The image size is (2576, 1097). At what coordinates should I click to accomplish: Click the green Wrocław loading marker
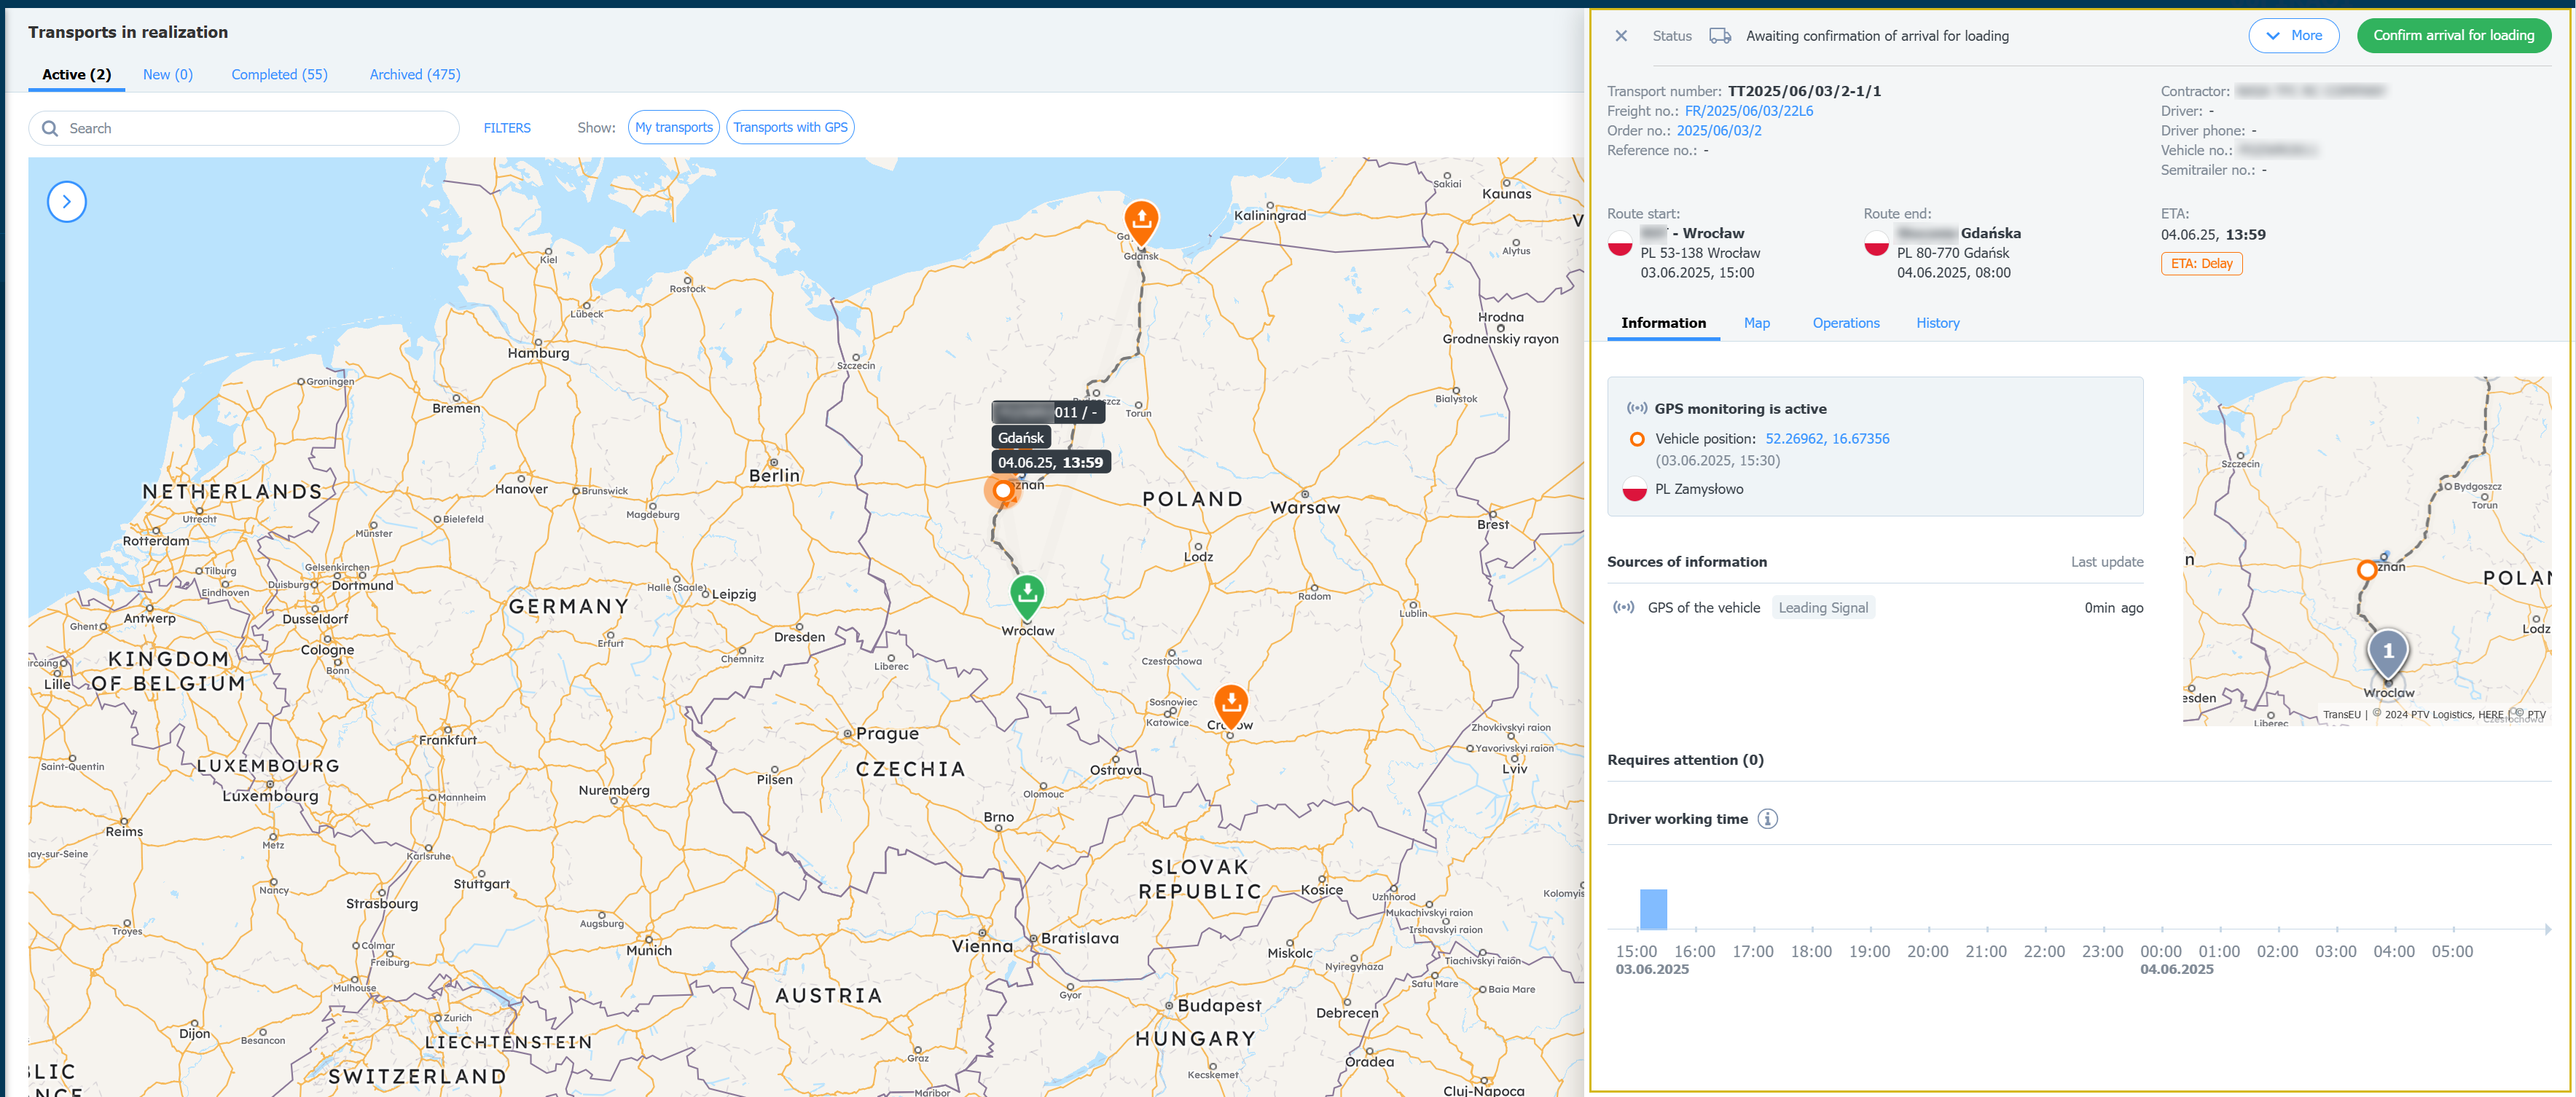click(1027, 596)
